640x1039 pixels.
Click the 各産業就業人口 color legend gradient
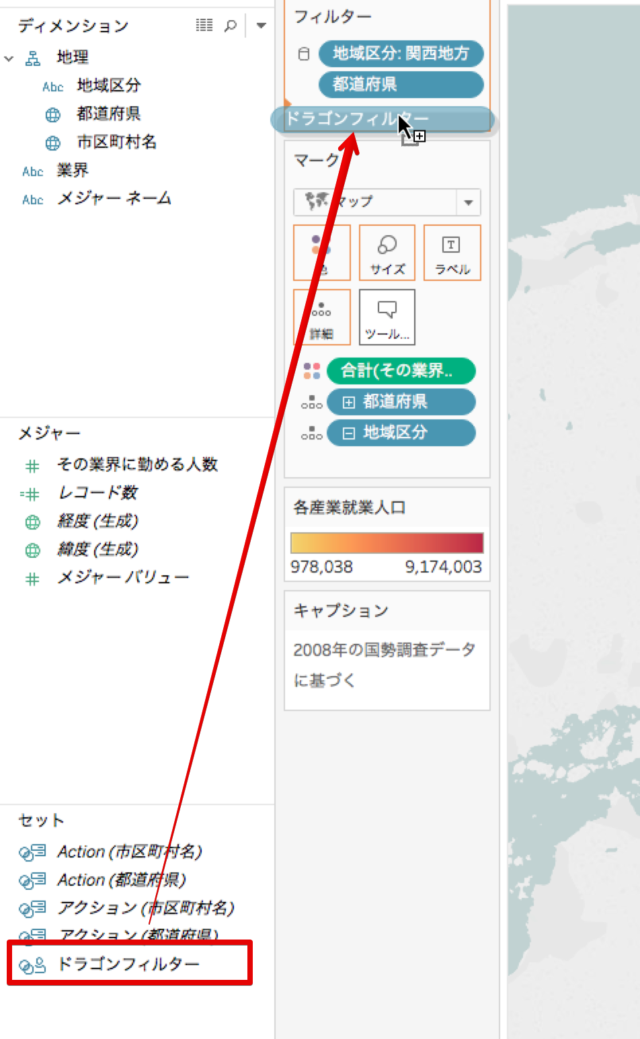click(x=387, y=543)
